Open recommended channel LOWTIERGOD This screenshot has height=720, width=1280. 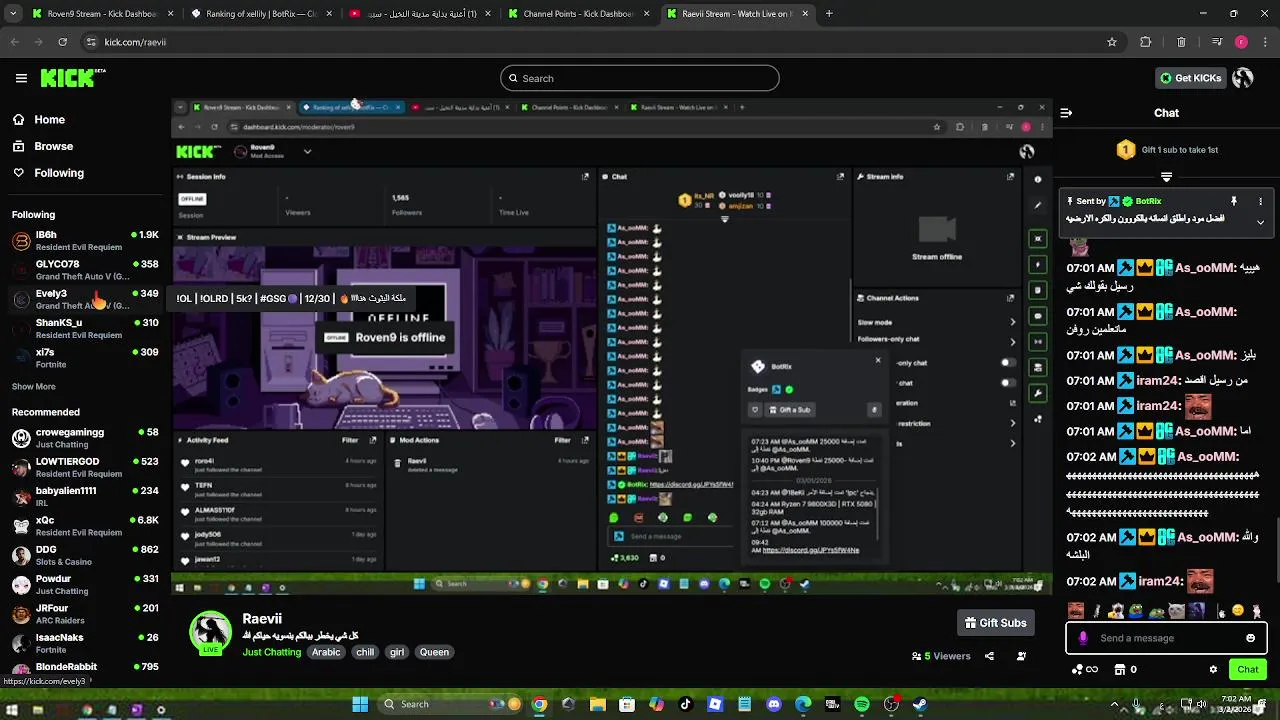(x=85, y=467)
